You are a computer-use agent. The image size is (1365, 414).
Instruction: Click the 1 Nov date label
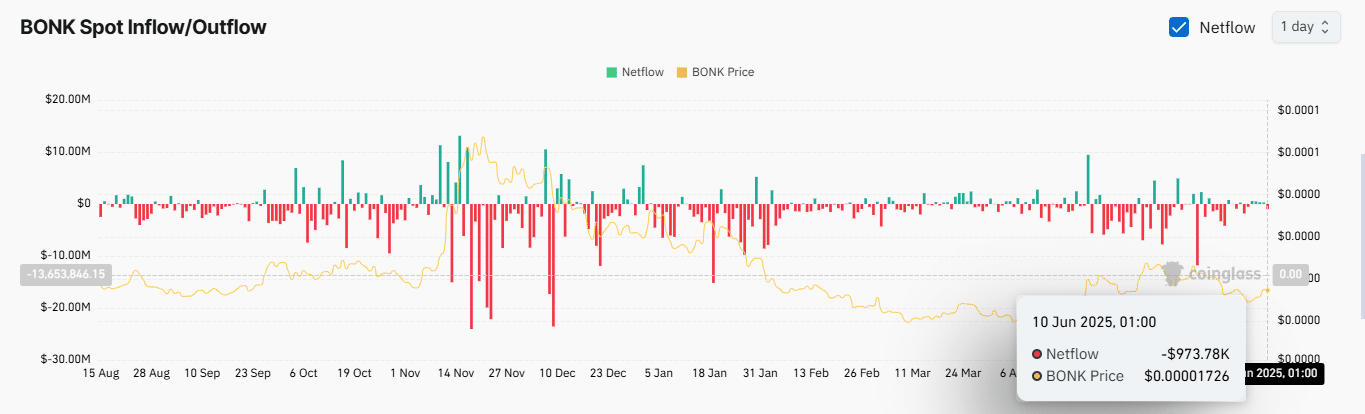pos(405,373)
